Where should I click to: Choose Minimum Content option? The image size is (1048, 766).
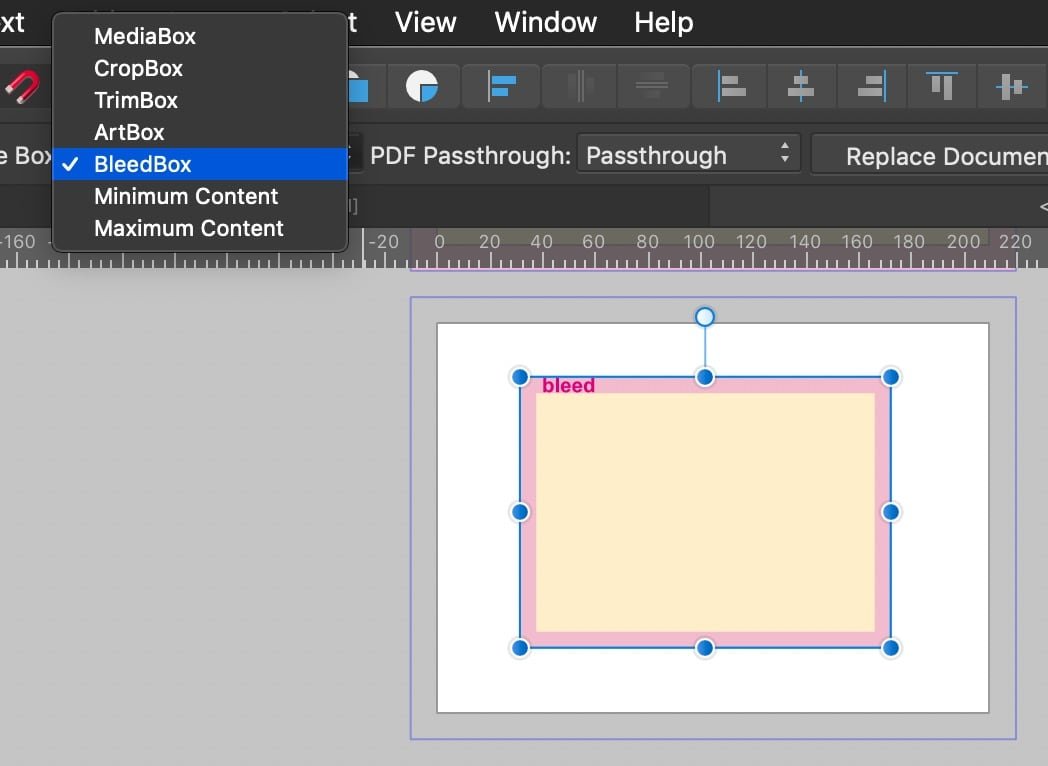point(185,196)
